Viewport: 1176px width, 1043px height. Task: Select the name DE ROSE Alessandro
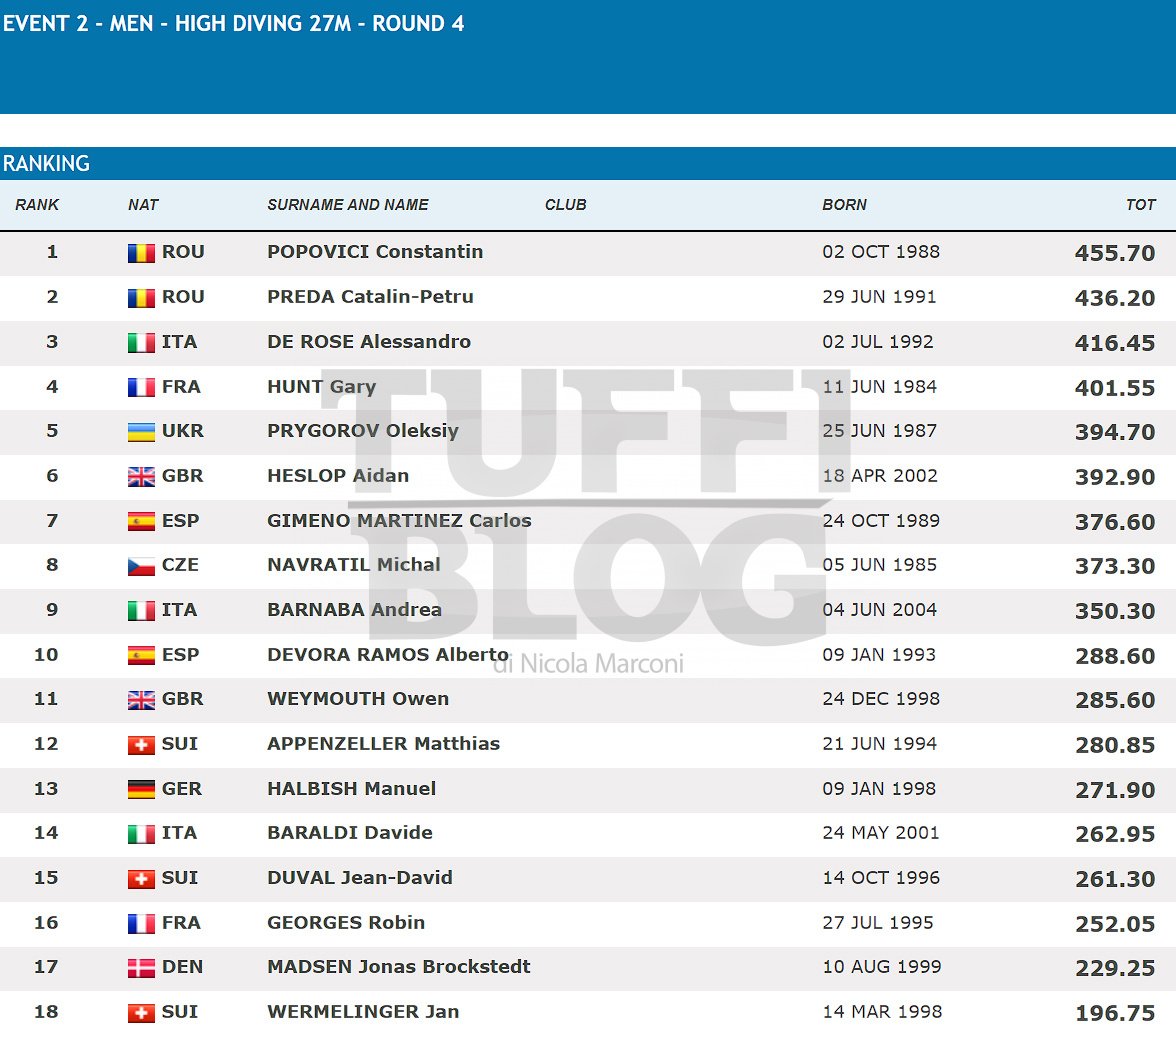[x=369, y=342]
